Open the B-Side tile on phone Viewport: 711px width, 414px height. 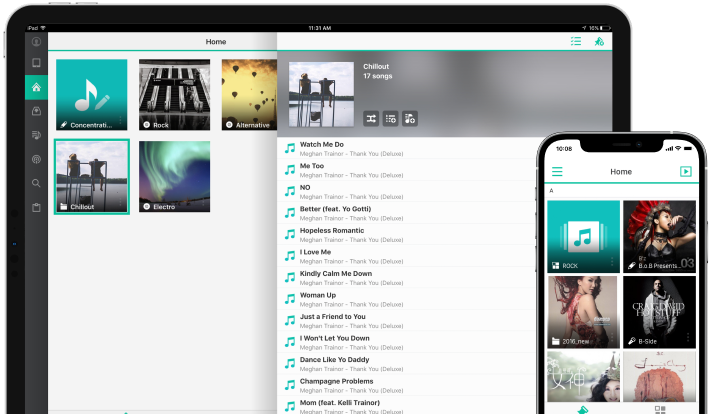coord(659,311)
